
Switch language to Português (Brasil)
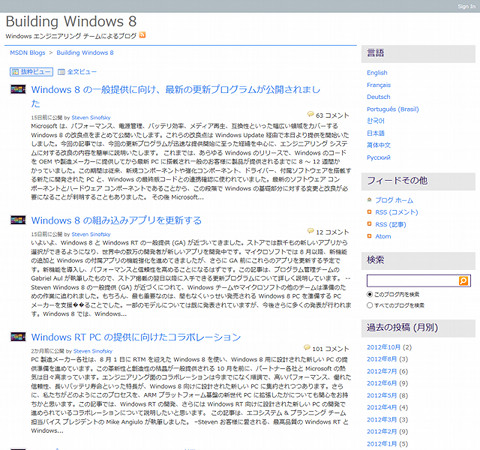pyautogui.click(x=393, y=109)
